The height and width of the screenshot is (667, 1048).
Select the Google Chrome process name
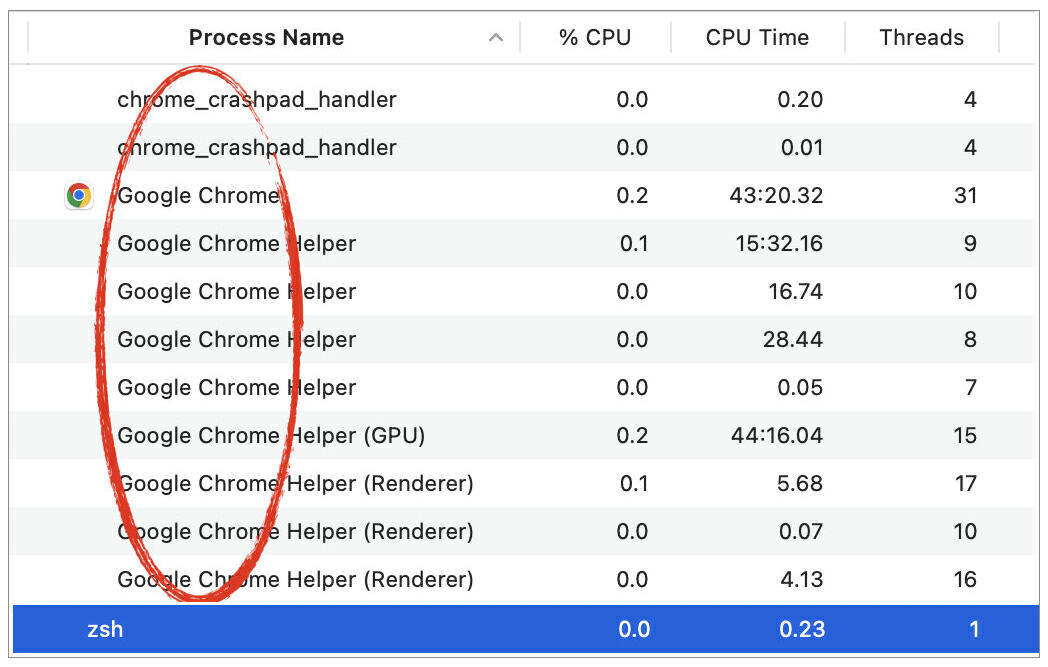pyautogui.click(x=198, y=196)
